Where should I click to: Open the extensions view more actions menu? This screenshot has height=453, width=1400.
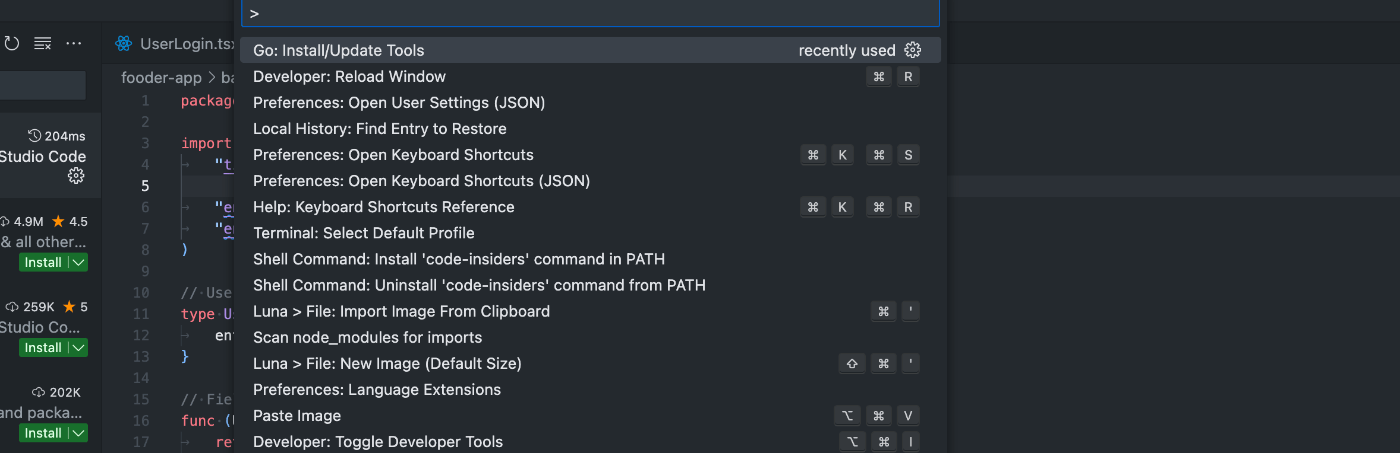(74, 44)
